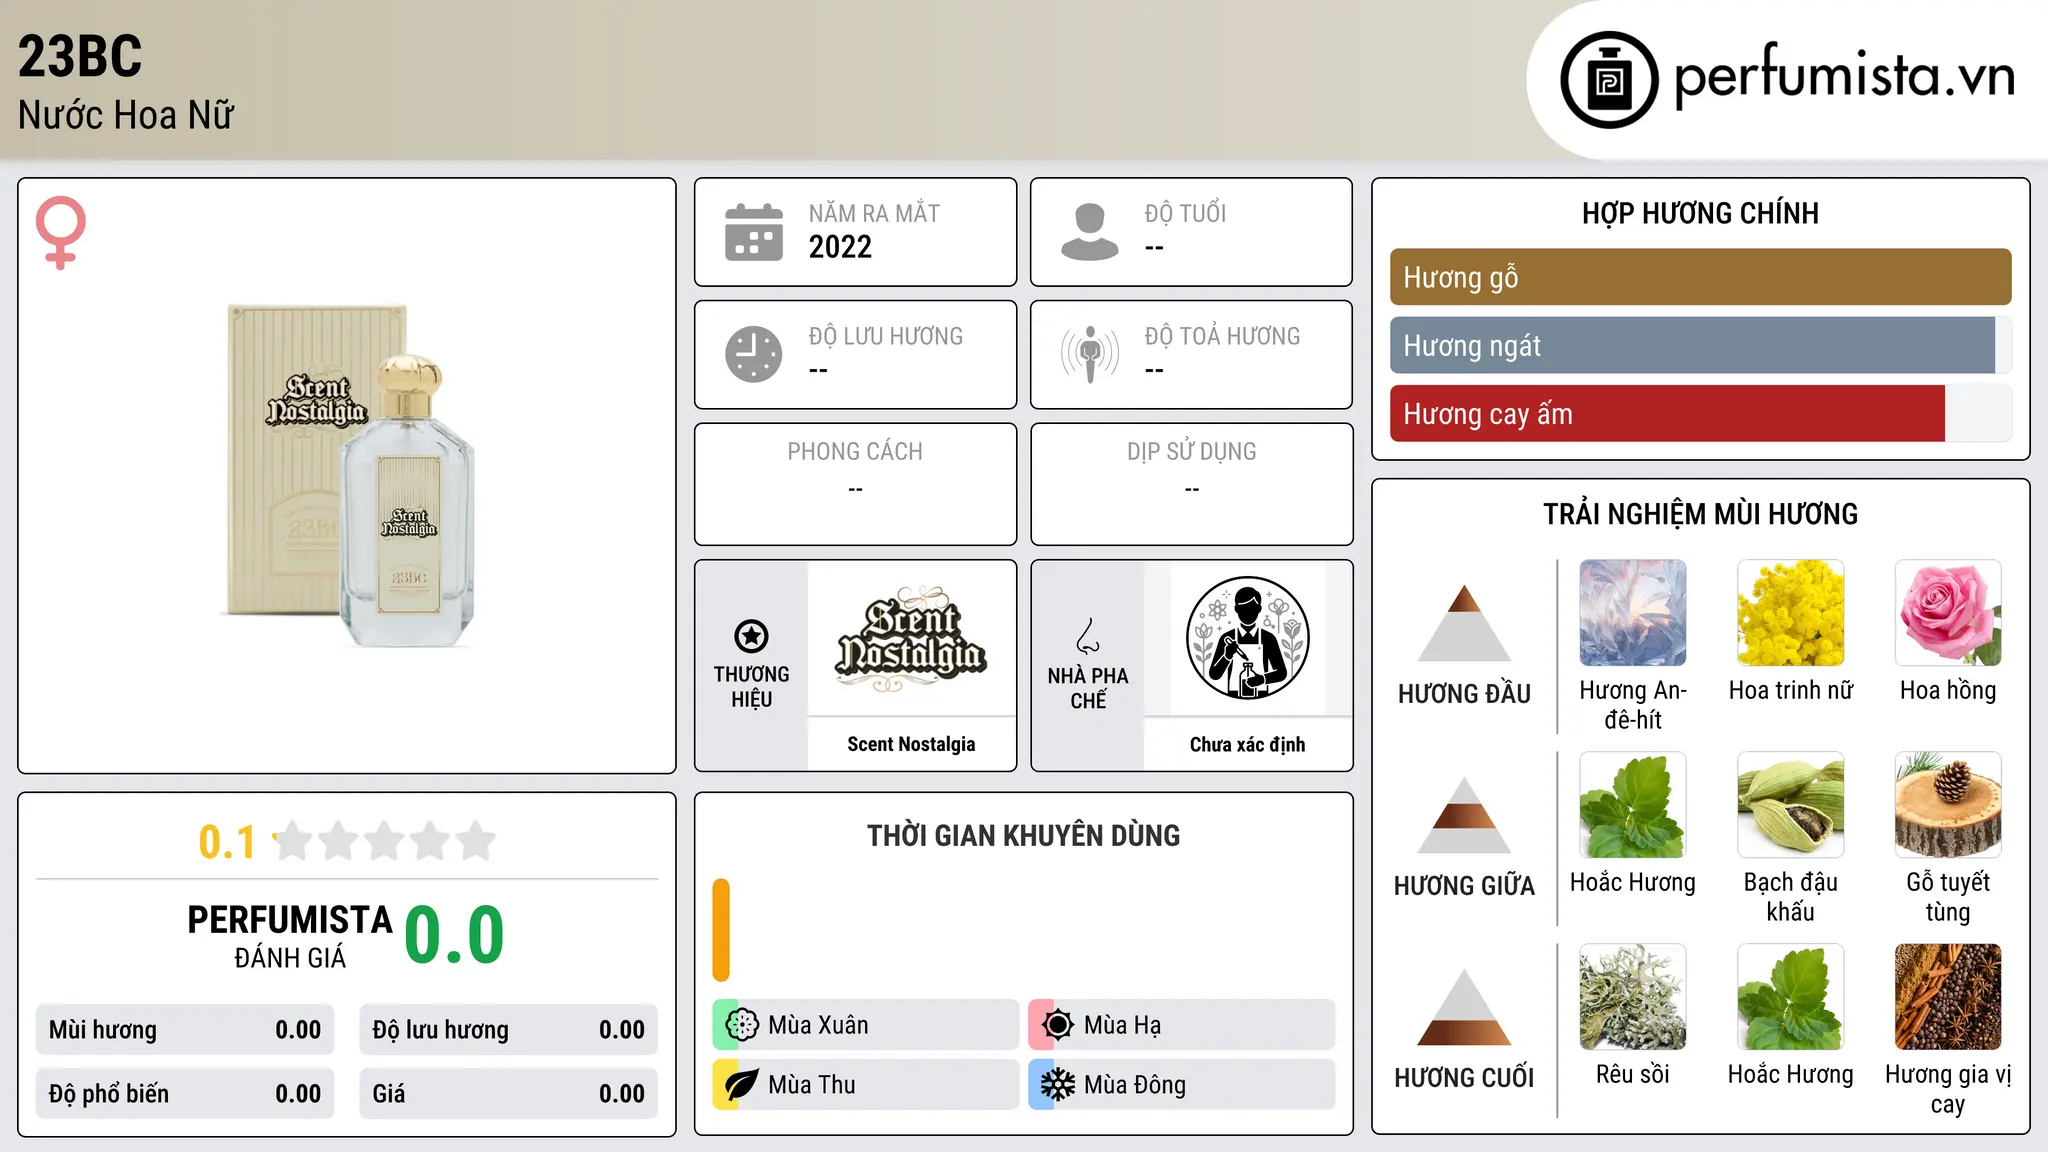Click the 0.1 star rating value
The width and height of the screenshot is (2048, 1152).
pyautogui.click(x=227, y=842)
